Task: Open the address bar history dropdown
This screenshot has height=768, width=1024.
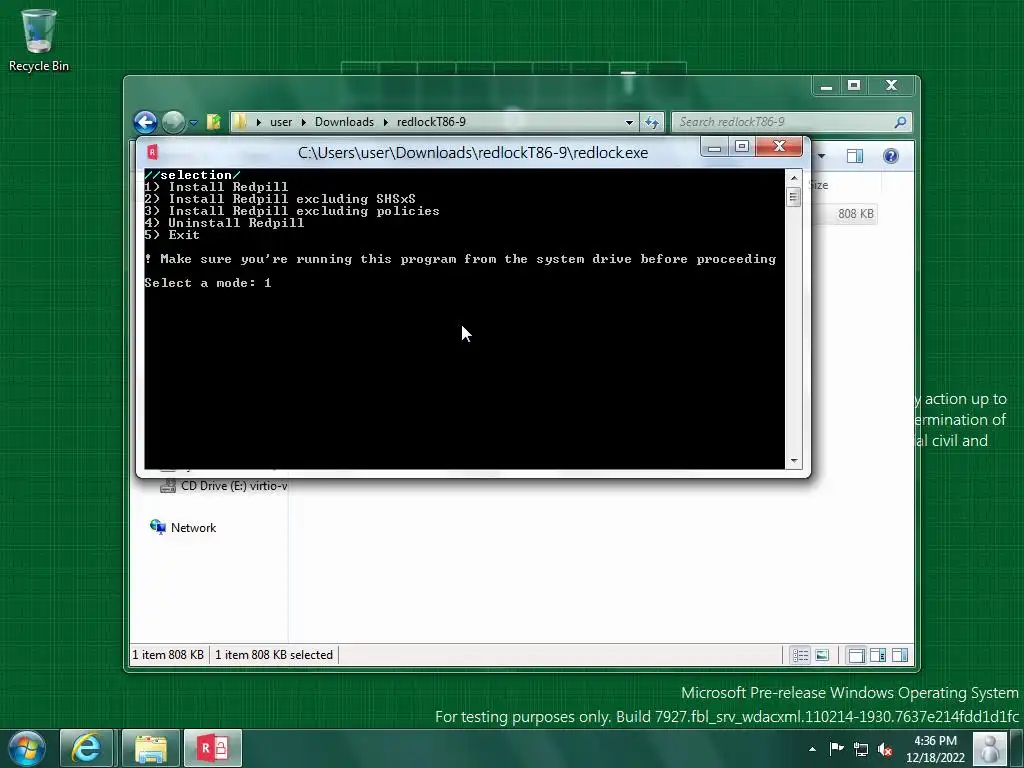Action: coord(629,122)
